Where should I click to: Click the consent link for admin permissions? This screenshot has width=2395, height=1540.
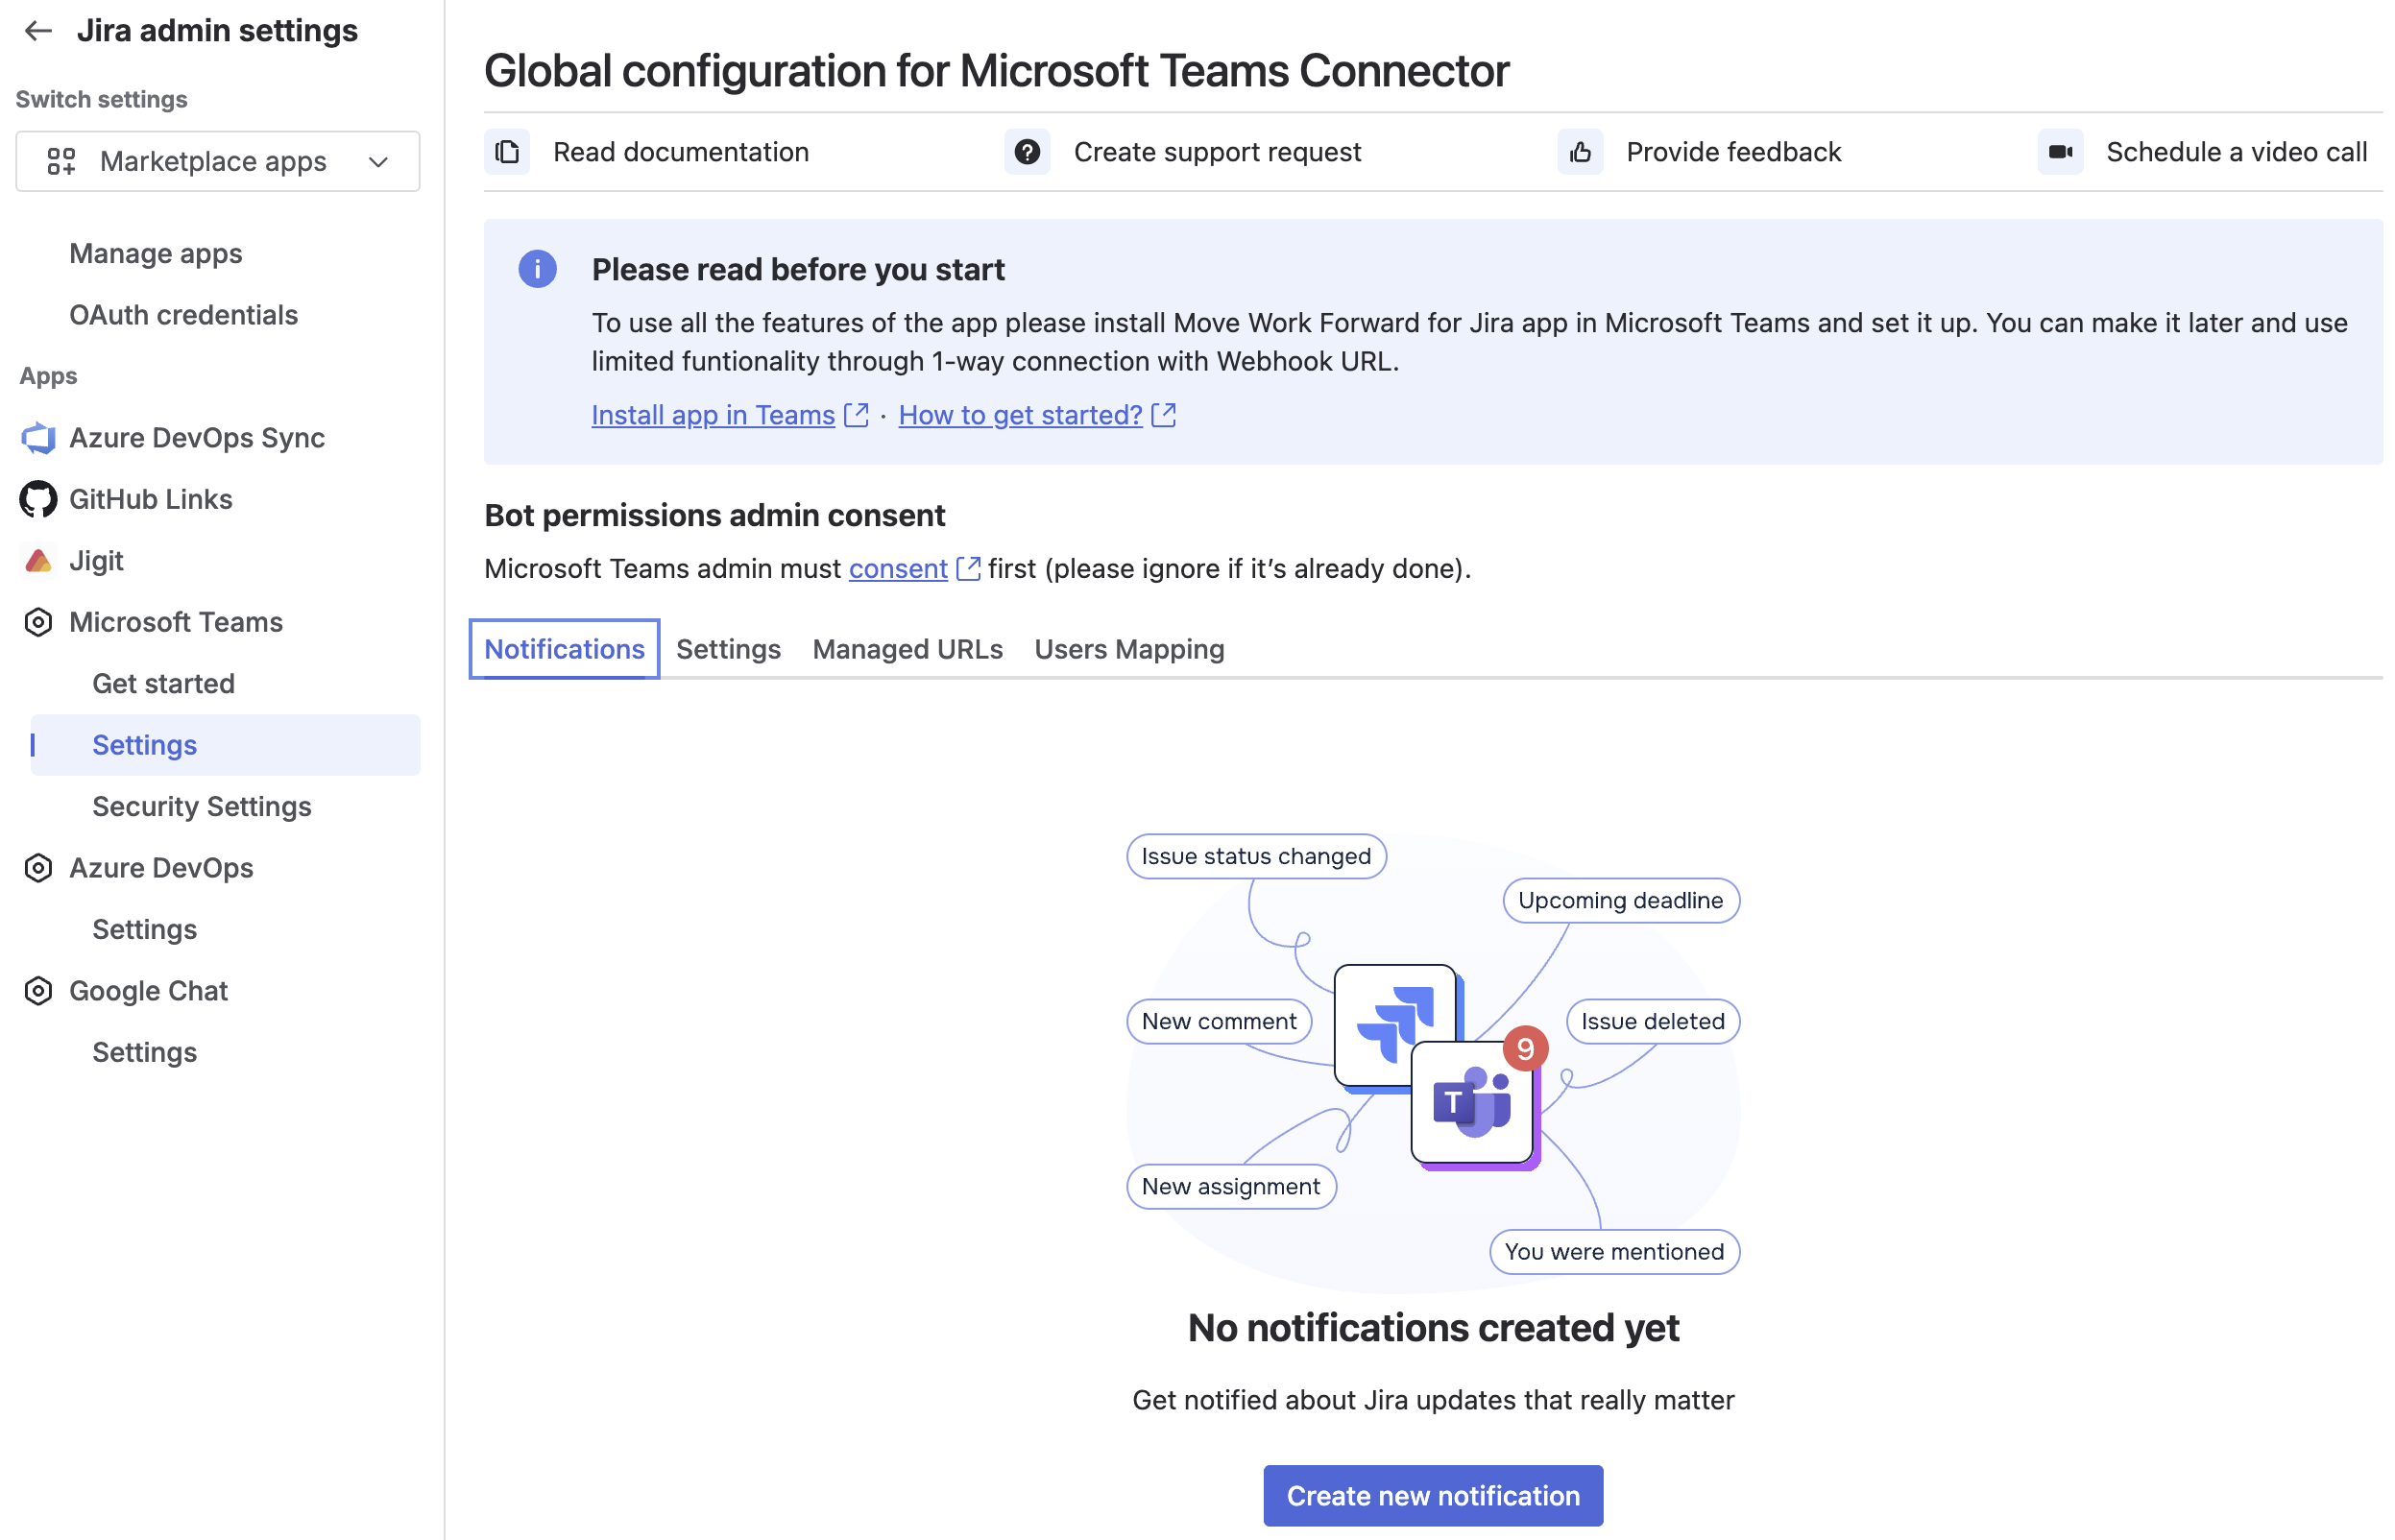coord(898,568)
